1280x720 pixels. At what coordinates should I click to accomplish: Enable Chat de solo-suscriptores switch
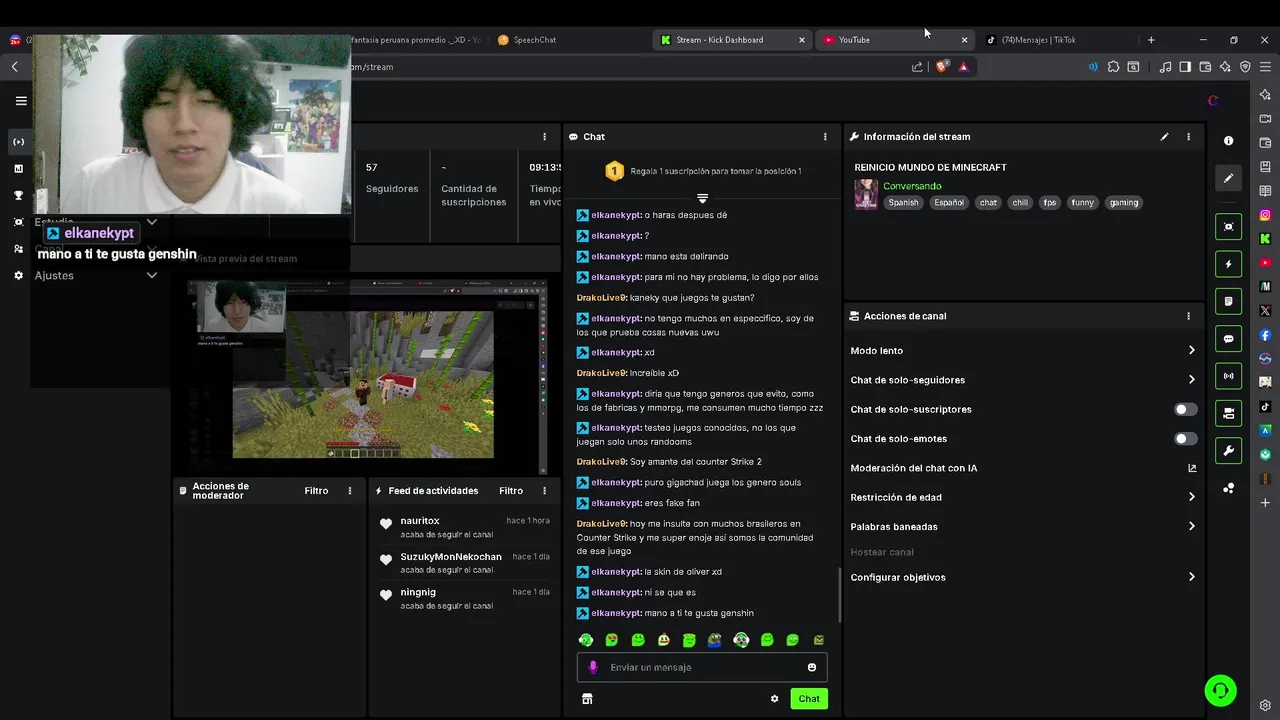point(1185,409)
